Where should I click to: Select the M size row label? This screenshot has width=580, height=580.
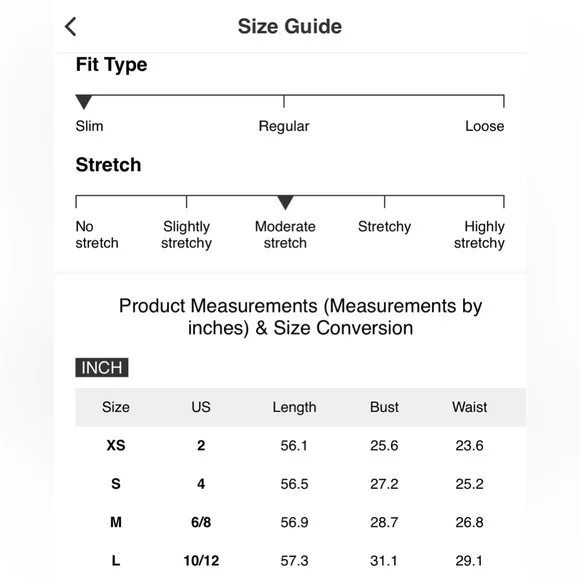click(116, 522)
